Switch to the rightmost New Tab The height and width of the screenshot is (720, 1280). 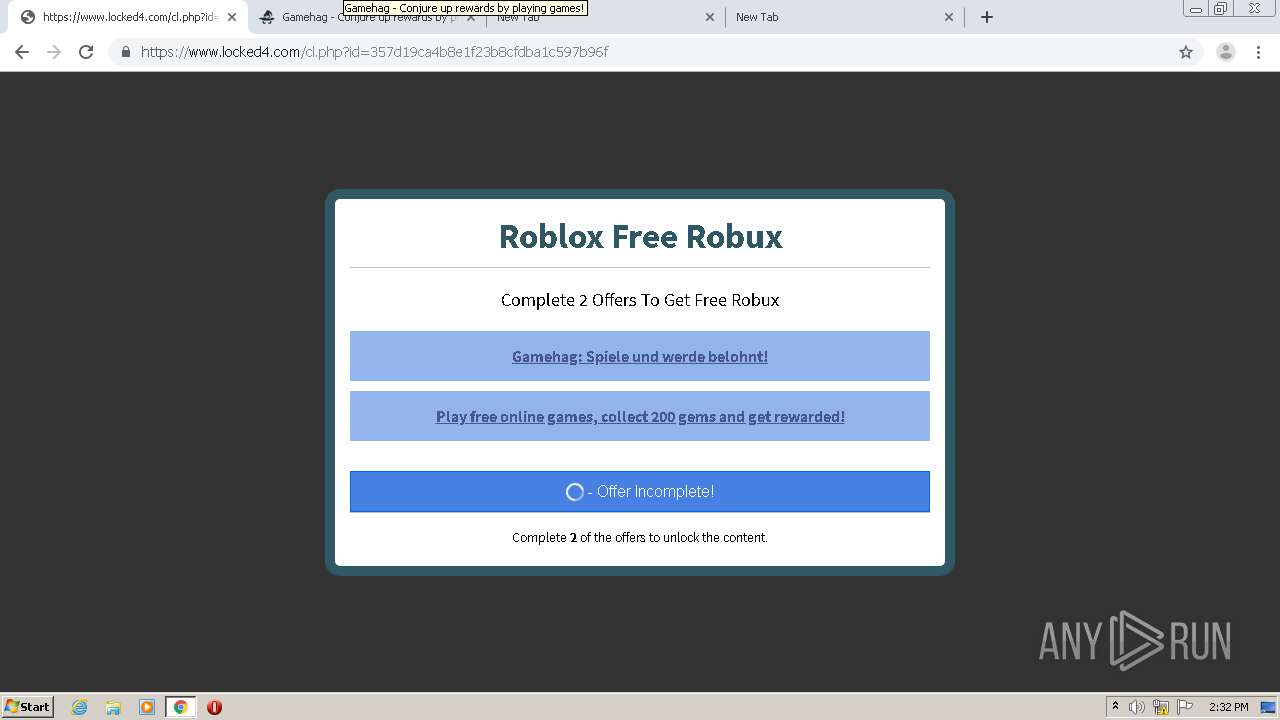pyautogui.click(x=845, y=17)
